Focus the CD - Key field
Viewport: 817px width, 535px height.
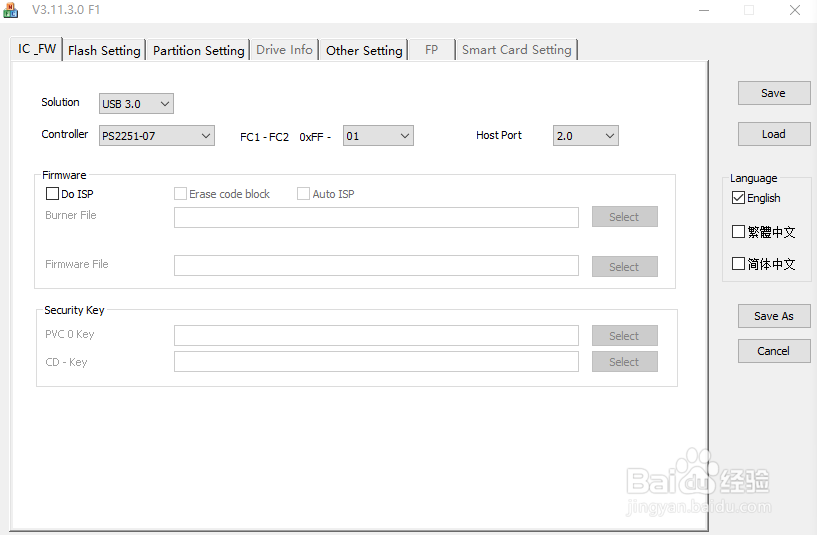(376, 362)
